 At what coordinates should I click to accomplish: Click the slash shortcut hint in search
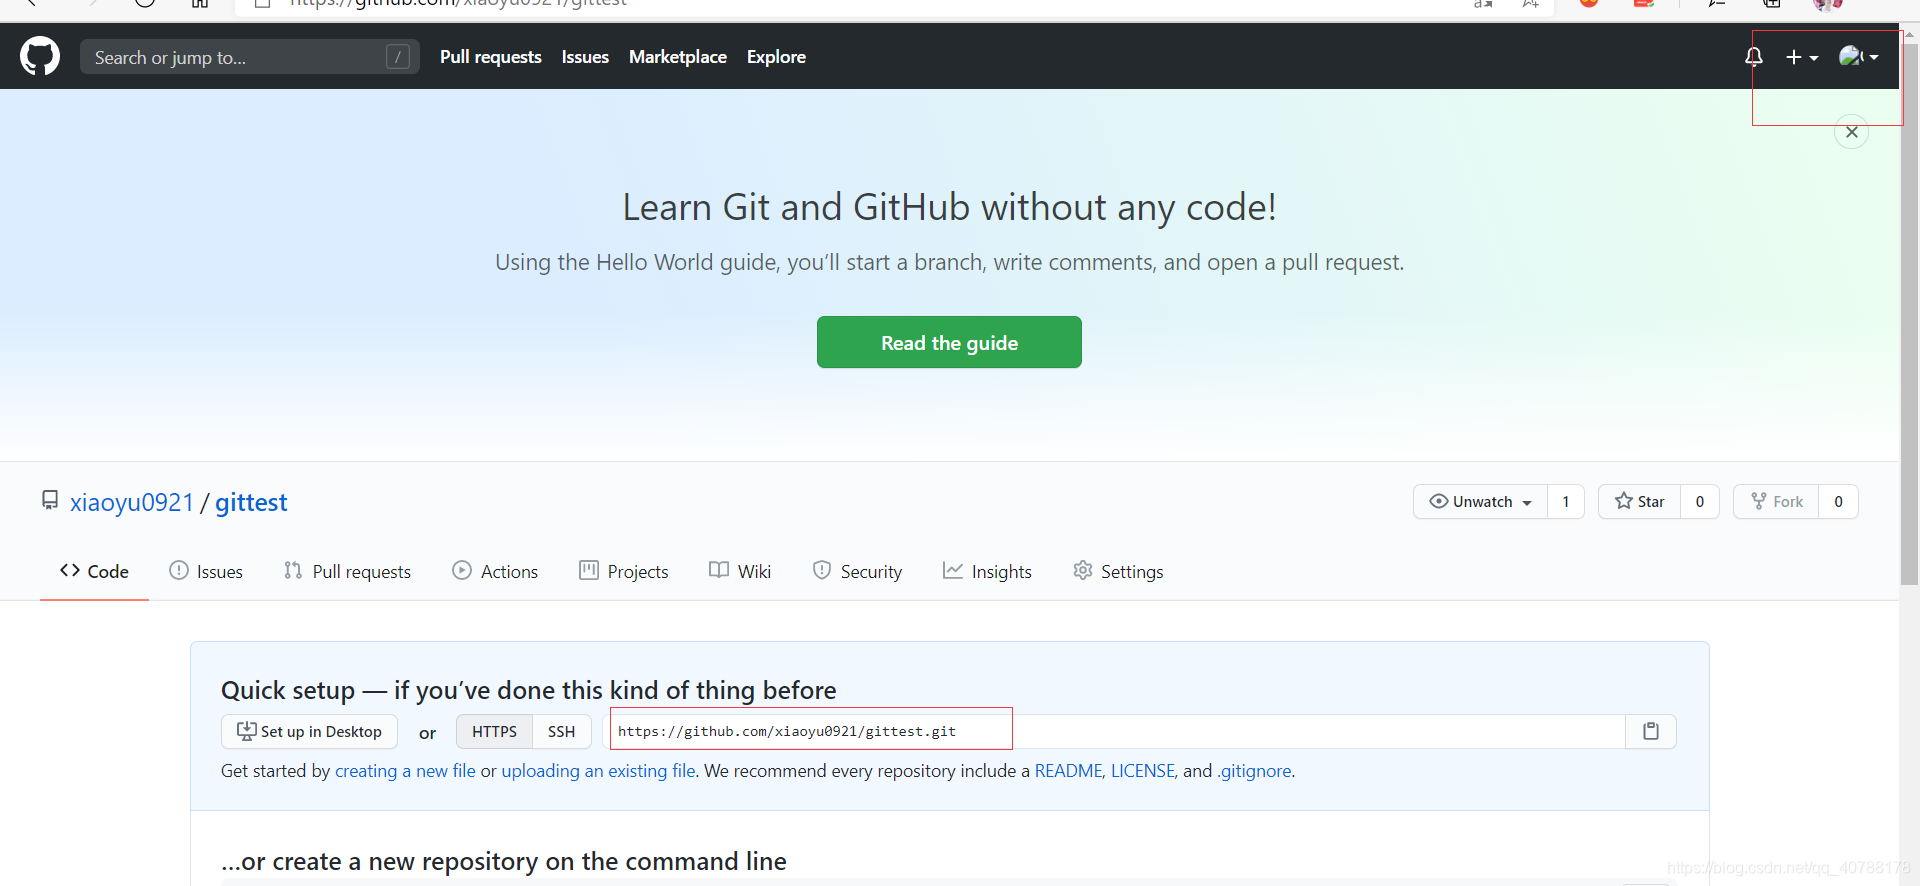398,57
